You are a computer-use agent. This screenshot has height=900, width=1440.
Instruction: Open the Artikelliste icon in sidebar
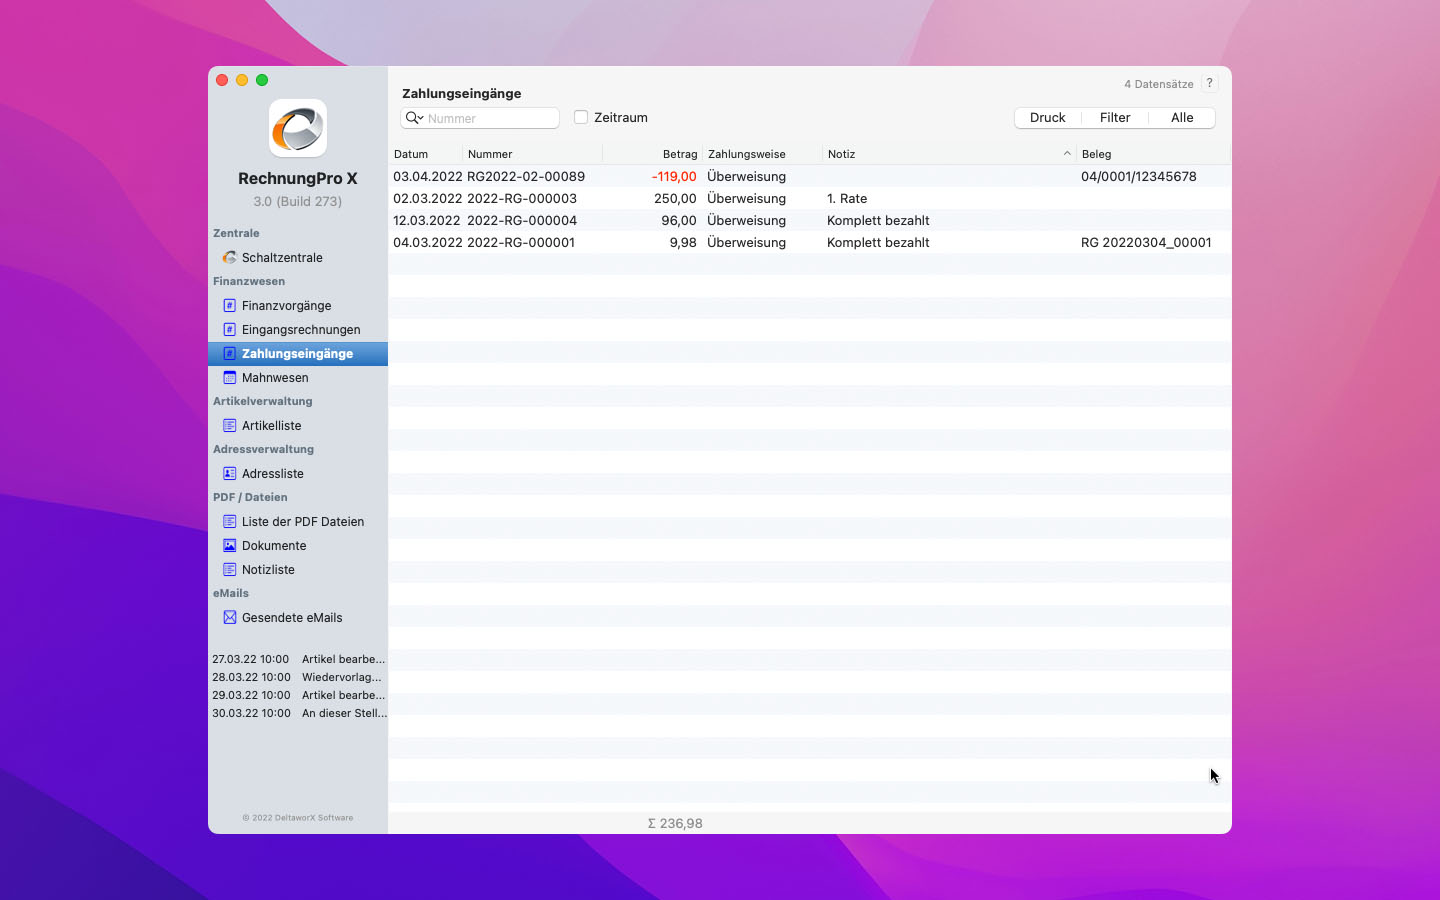229,425
